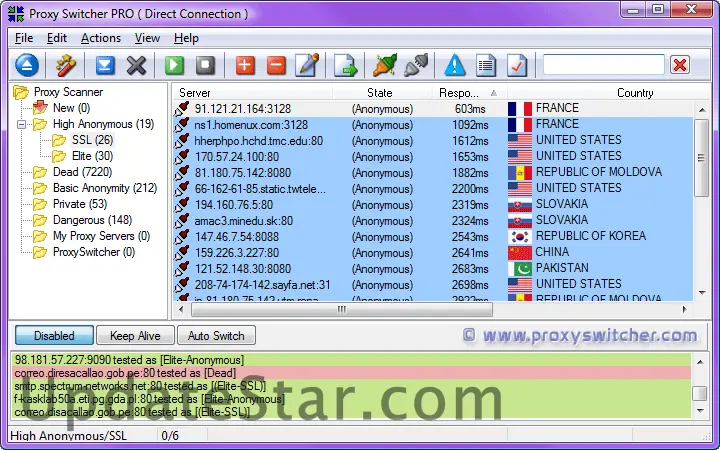
Task: Sort by the State column header
Action: tap(382, 93)
